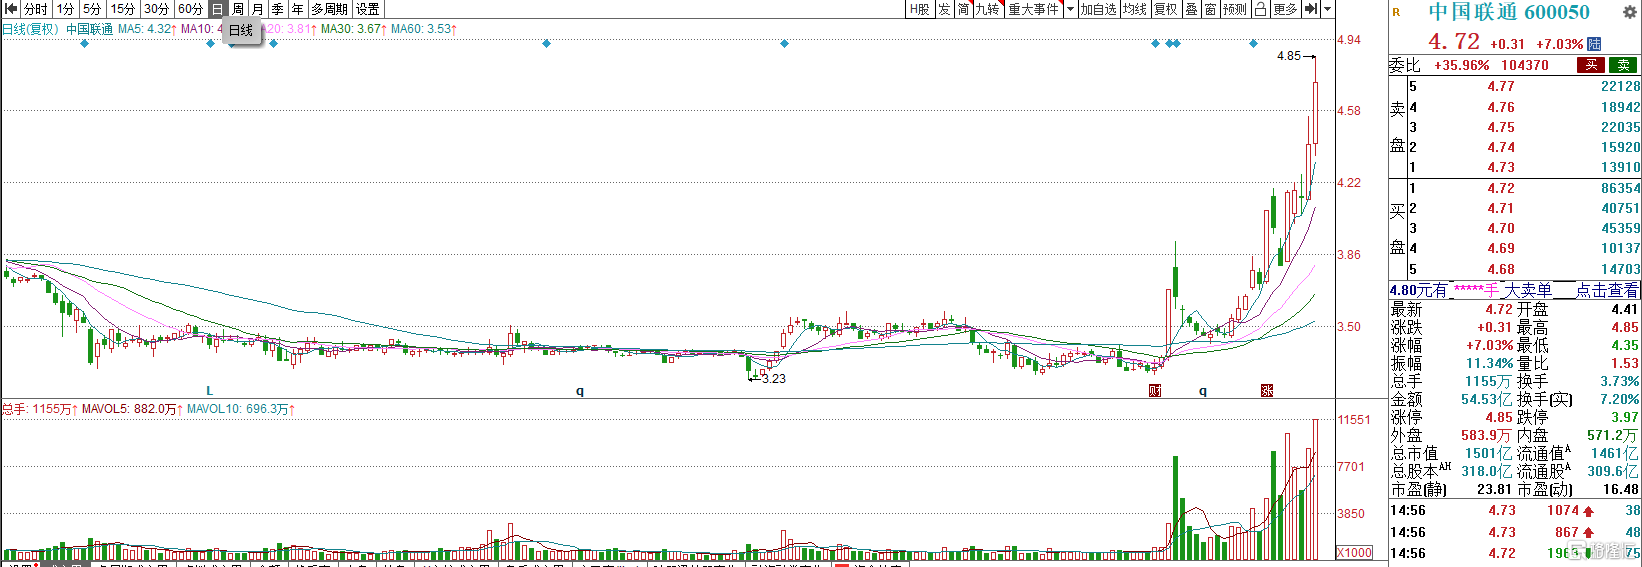Click the lock icon in toolbar
Viewport: 1642px width, 567px height.
(1261, 9)
